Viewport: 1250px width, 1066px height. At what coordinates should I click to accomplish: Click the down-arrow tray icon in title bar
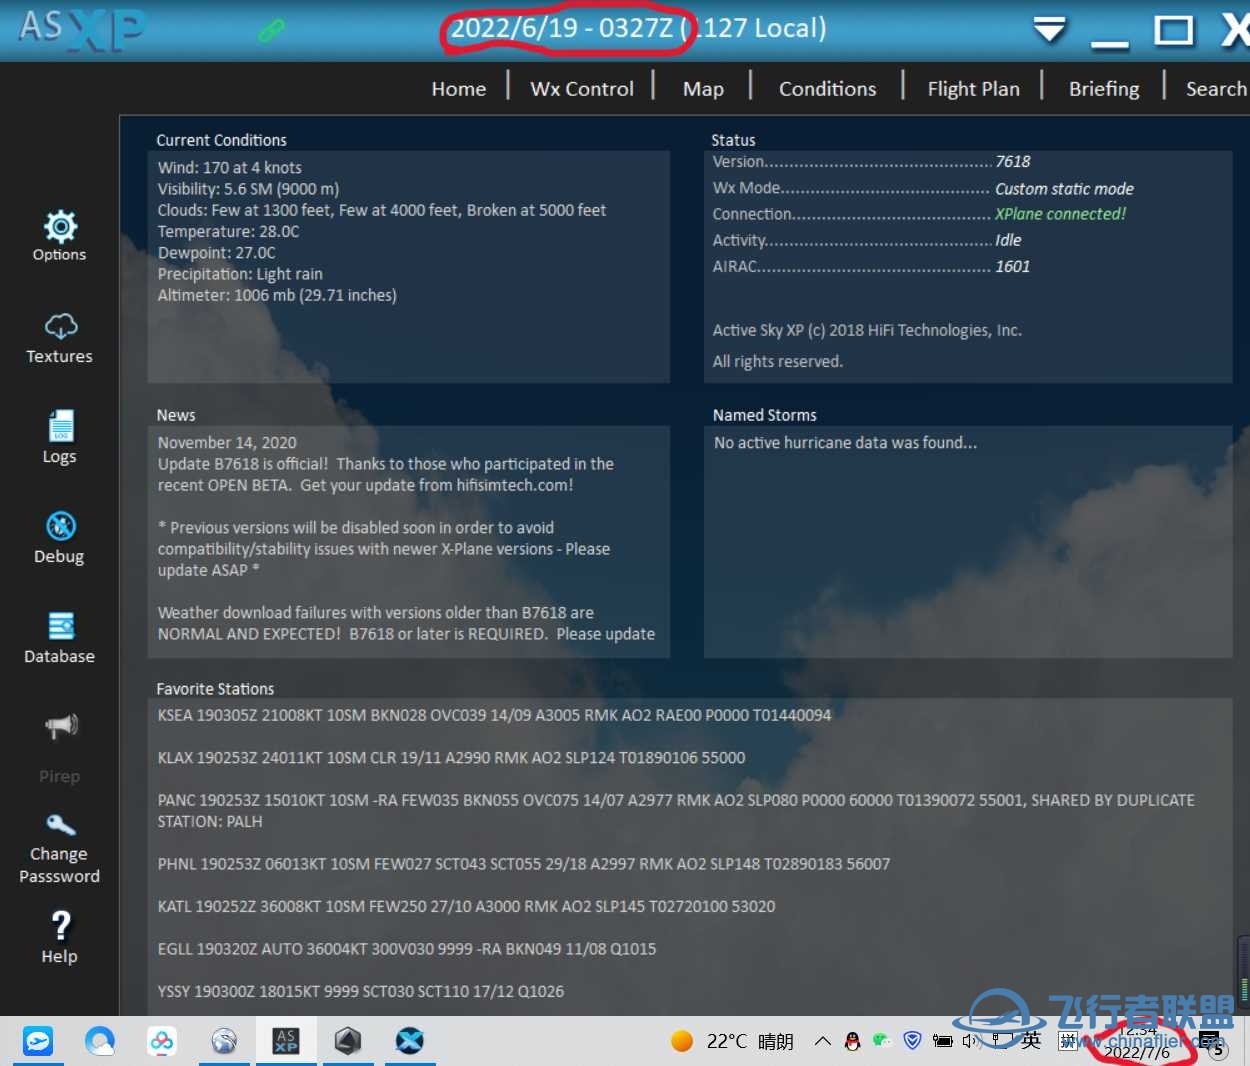[x=1049, y=29]
